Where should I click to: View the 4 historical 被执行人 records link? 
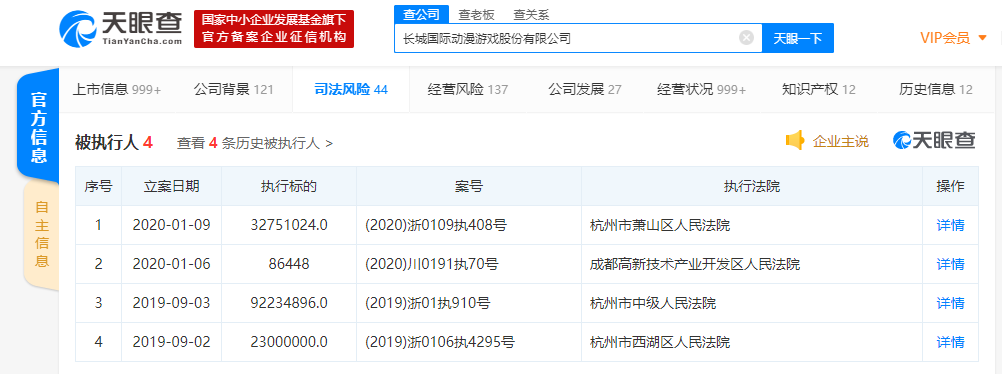(255, 143)
